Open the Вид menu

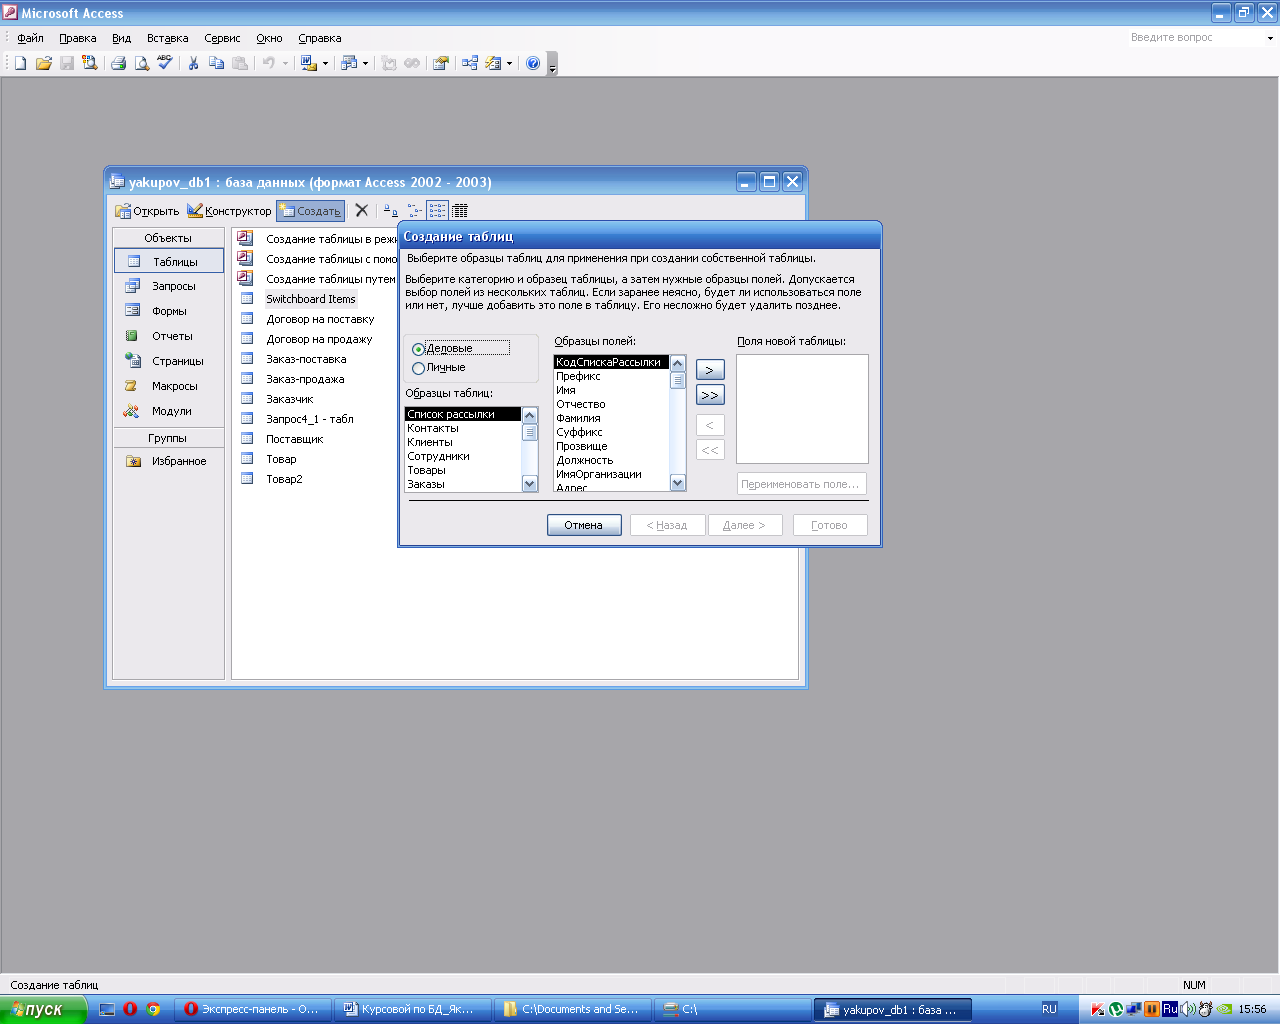click(x=121, y=38)
